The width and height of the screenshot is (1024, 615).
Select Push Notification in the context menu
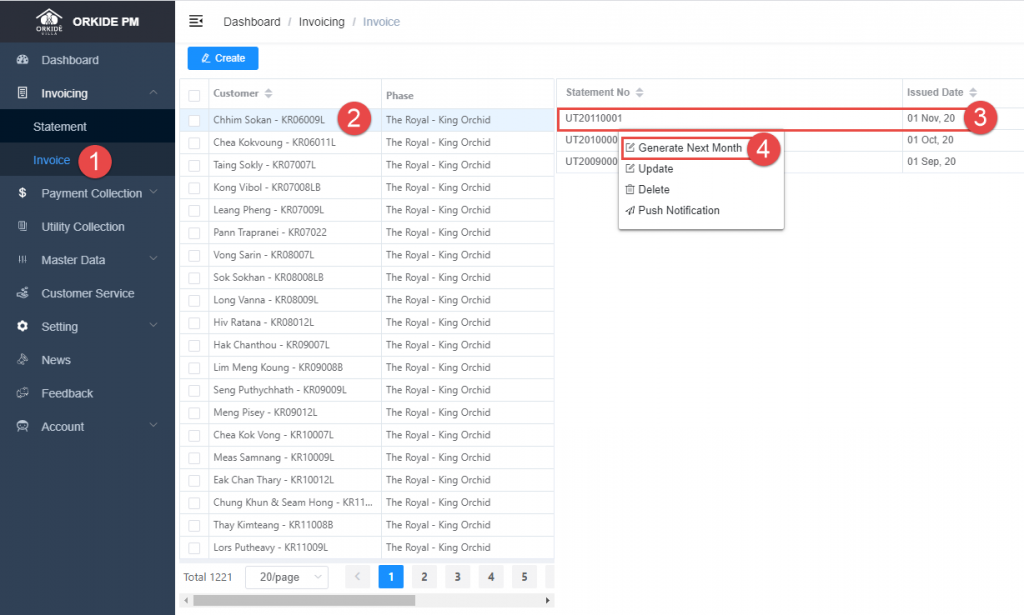[x=678, y=210]
